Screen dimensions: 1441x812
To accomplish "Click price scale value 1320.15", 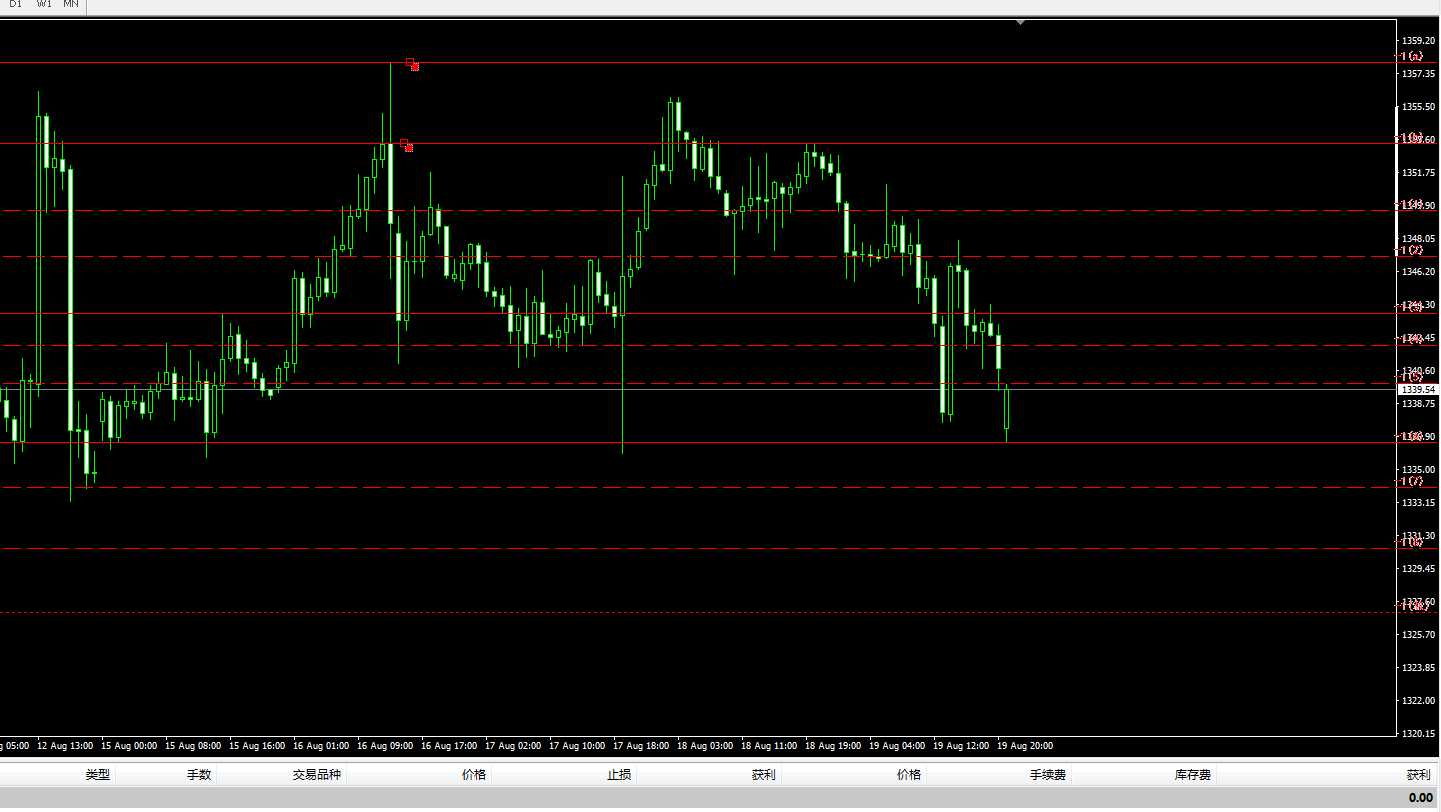I will click(1419, 734).
